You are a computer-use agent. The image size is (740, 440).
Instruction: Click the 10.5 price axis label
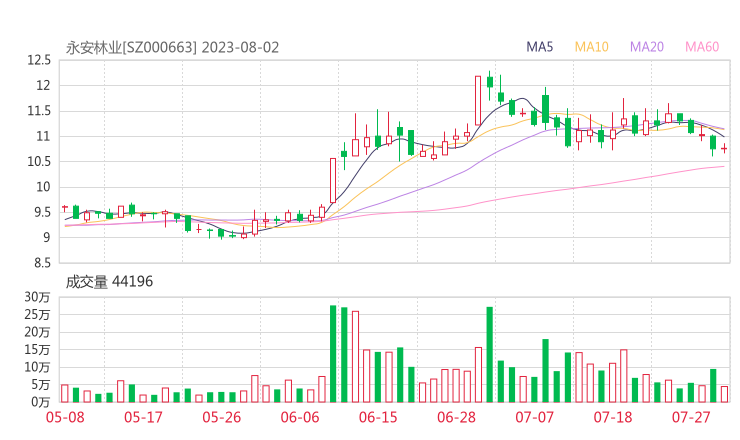pyautogui.click(x=39, y=162)
